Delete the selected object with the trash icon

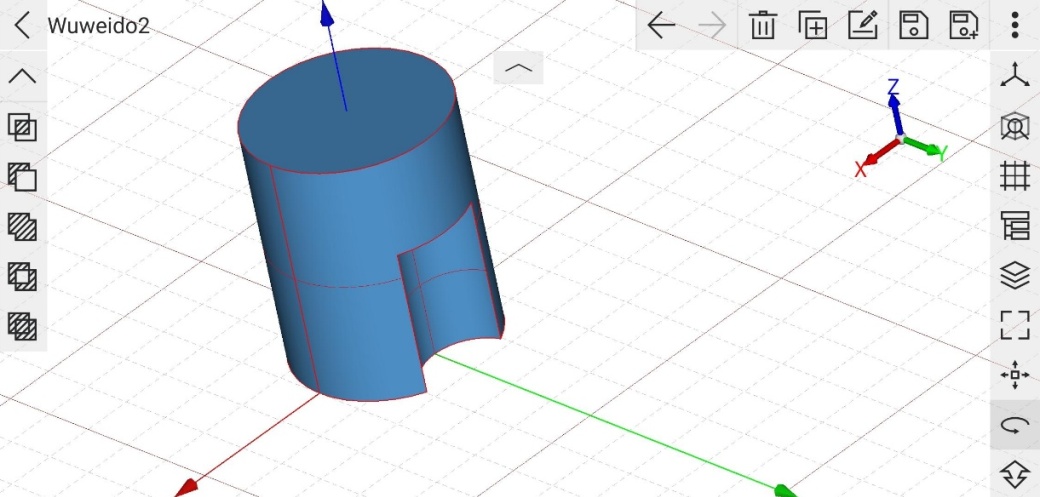coord(763,25)
